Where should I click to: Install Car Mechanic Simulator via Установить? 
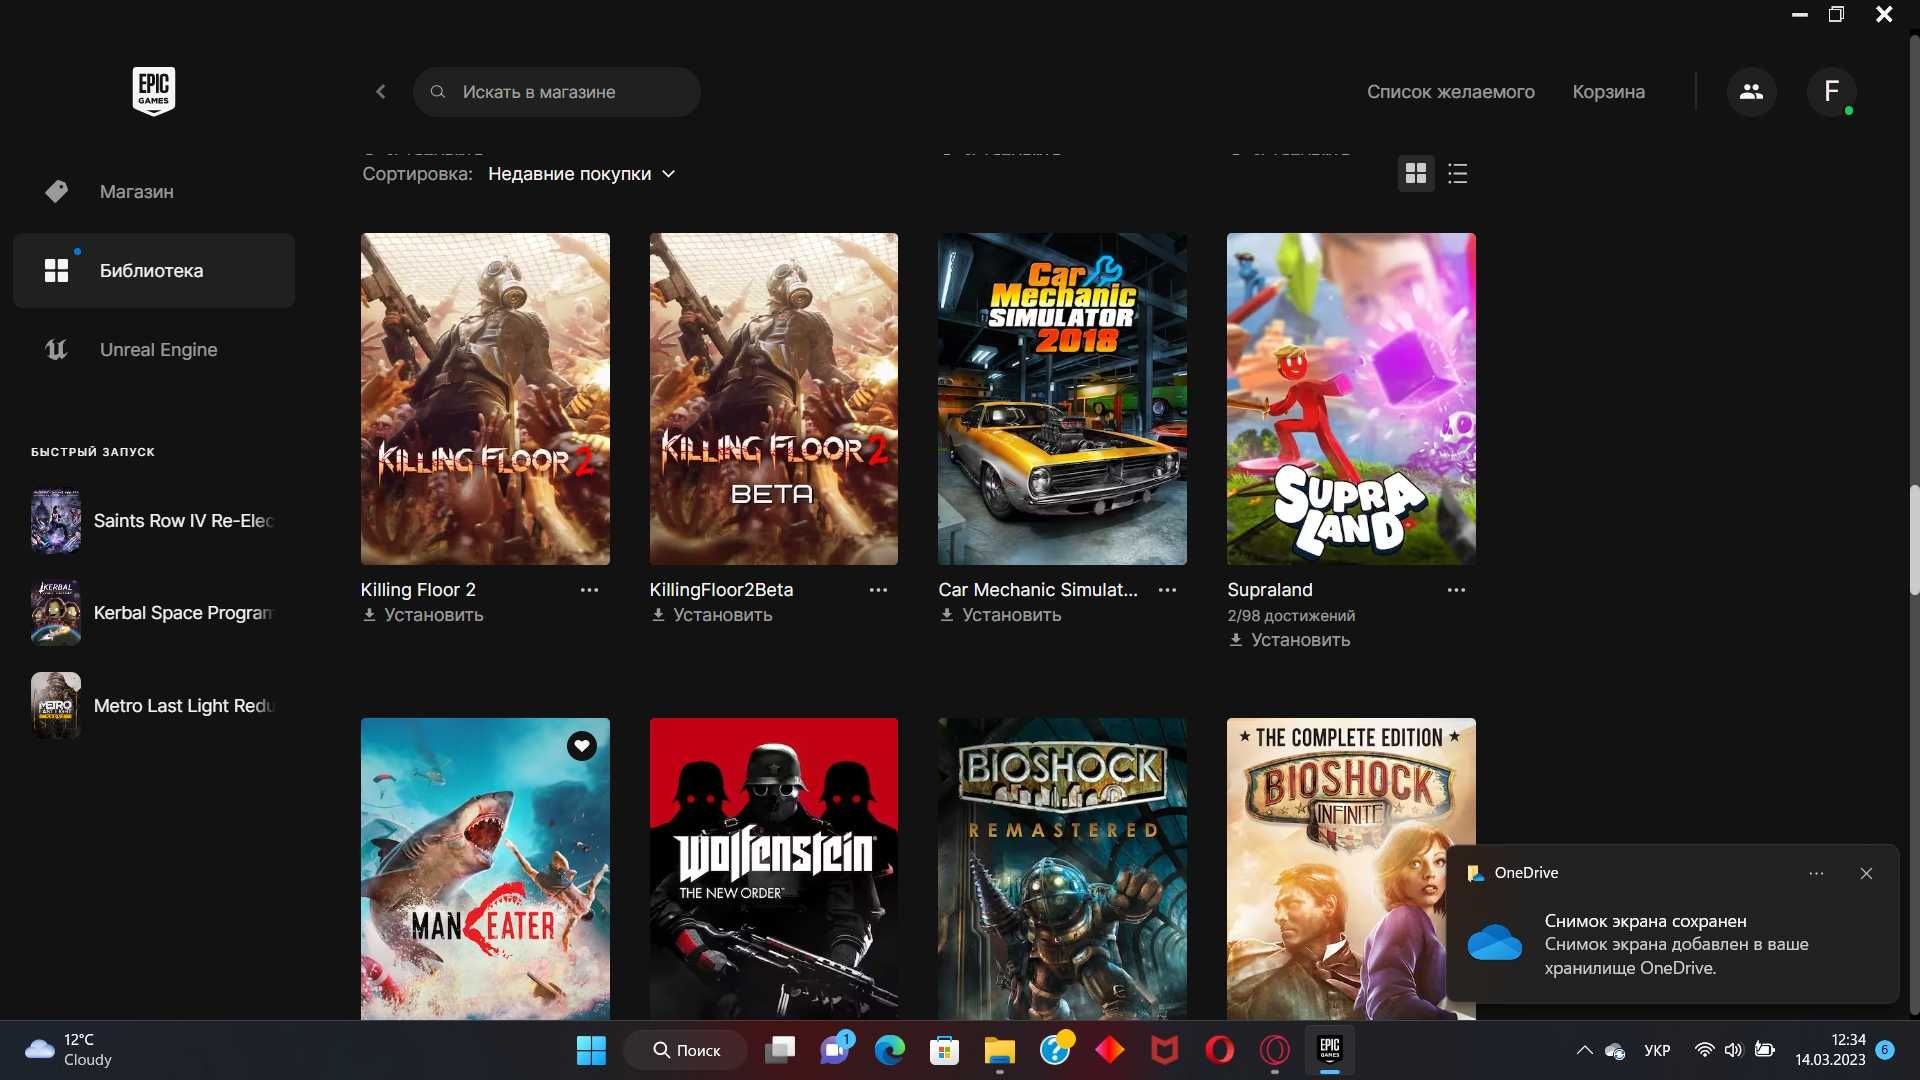[x=1000, y=615]
